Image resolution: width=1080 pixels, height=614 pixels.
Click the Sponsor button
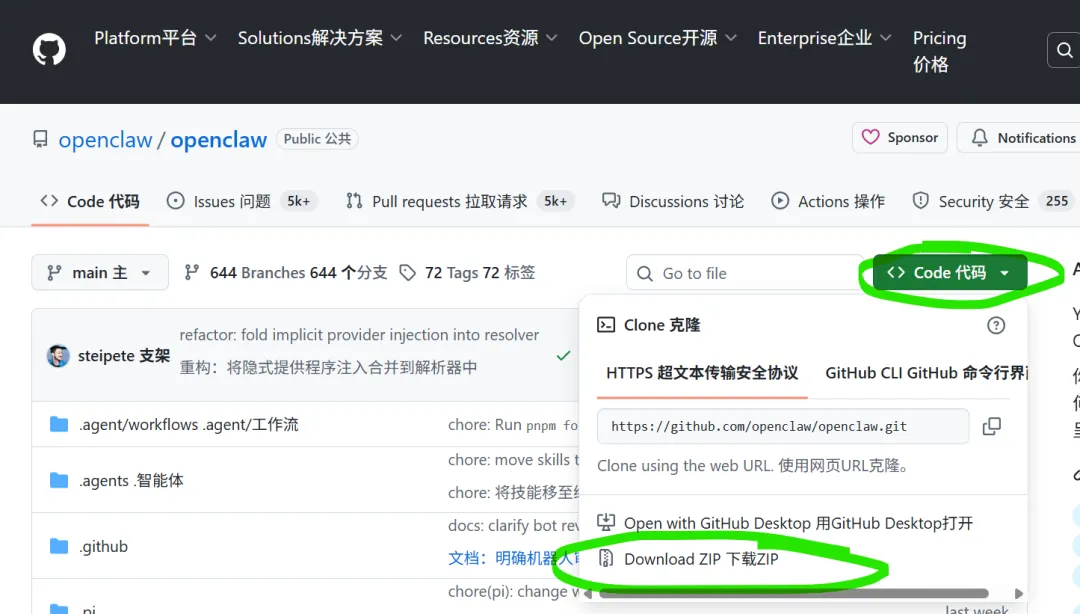[900, 137]
